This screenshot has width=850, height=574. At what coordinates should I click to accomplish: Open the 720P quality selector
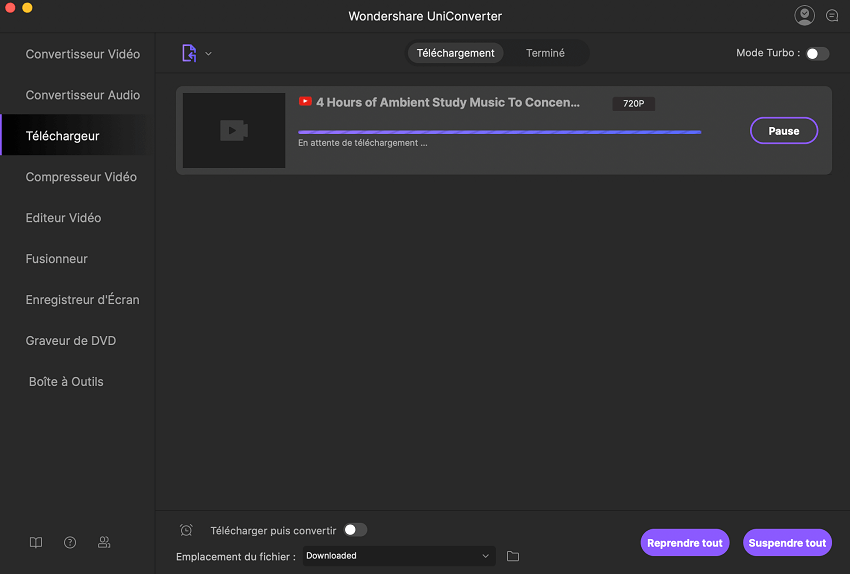633,103
